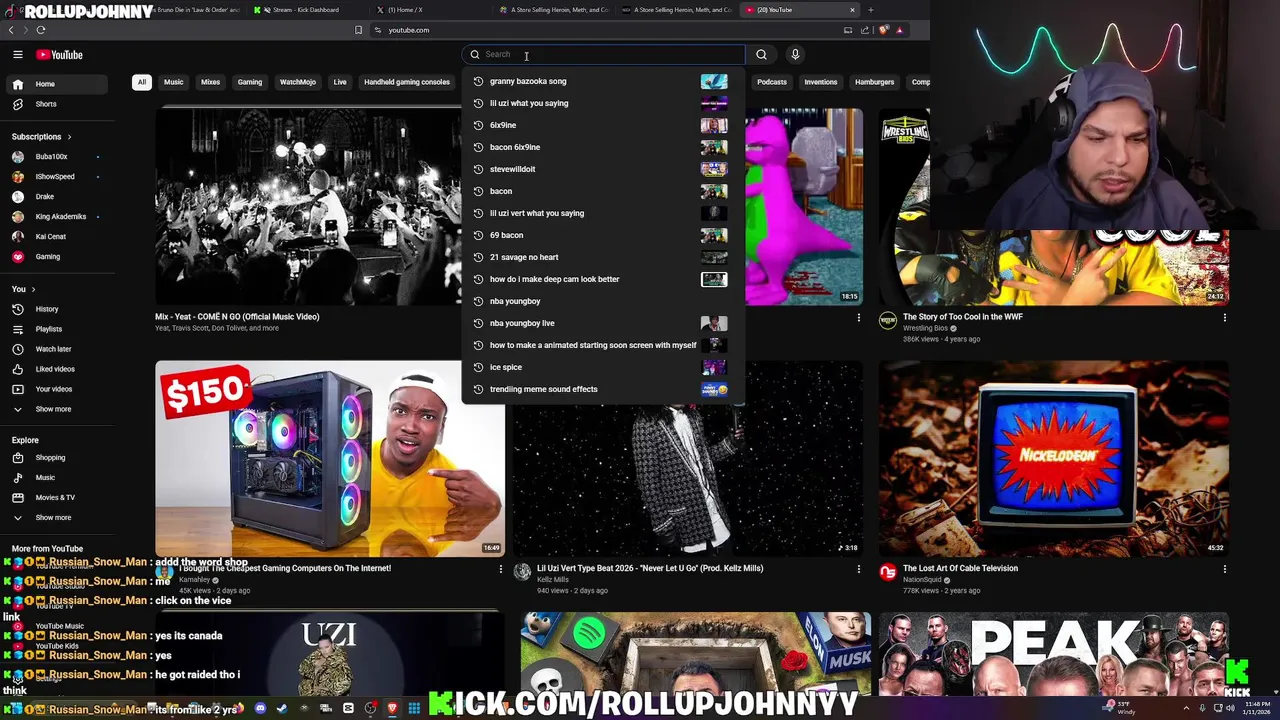Select Handheld gaming consoles chip

click(407, 82)
